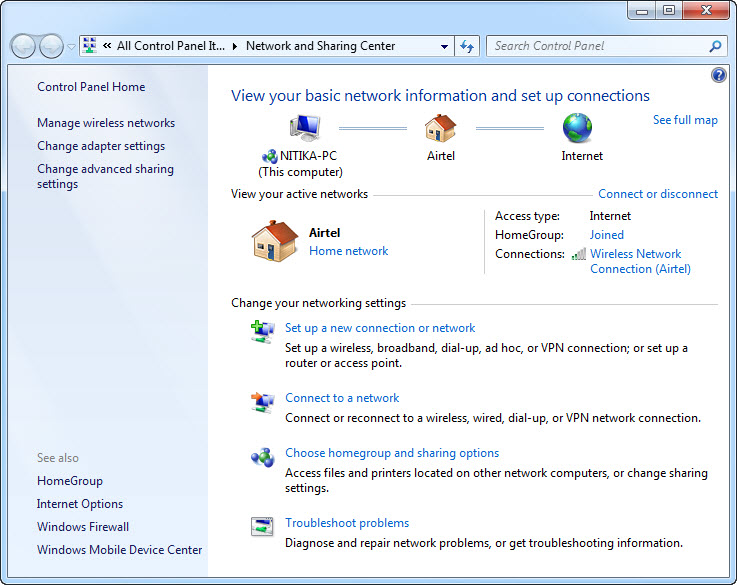
Task: Click the Search Control Panel field
Action: [x=598, y=46]
